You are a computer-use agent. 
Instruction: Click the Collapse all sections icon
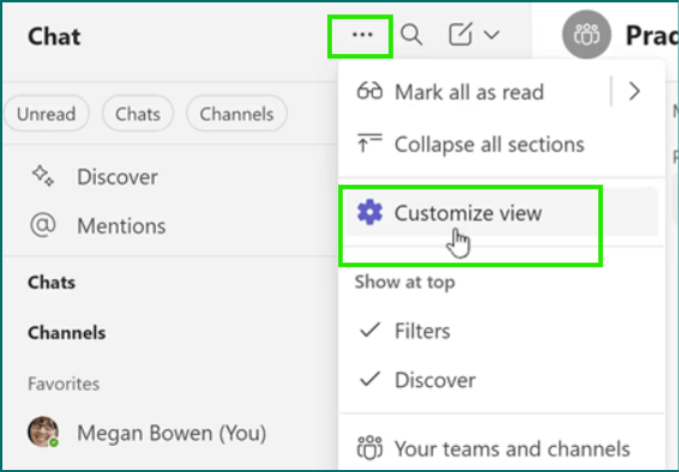click(x=369, y=144)
